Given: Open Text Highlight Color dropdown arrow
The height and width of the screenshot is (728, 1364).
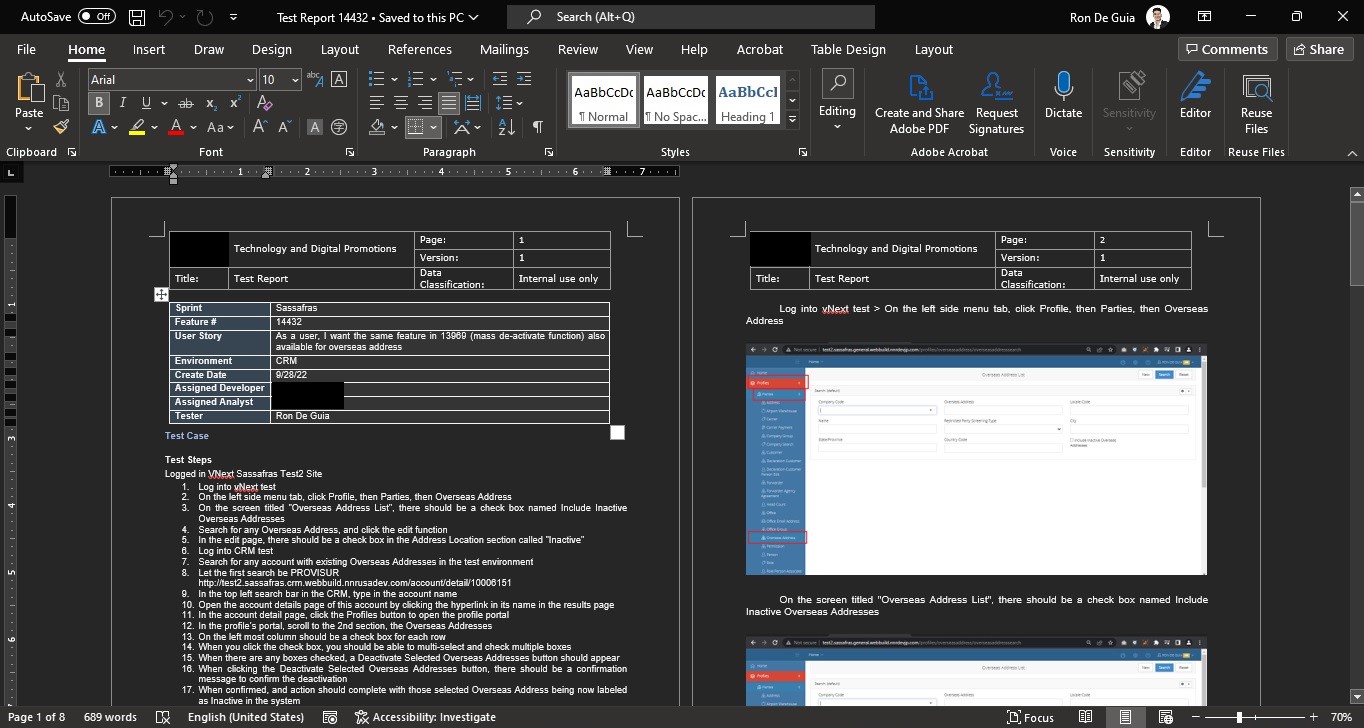Looking at the screenshot, I should point(154,128).
